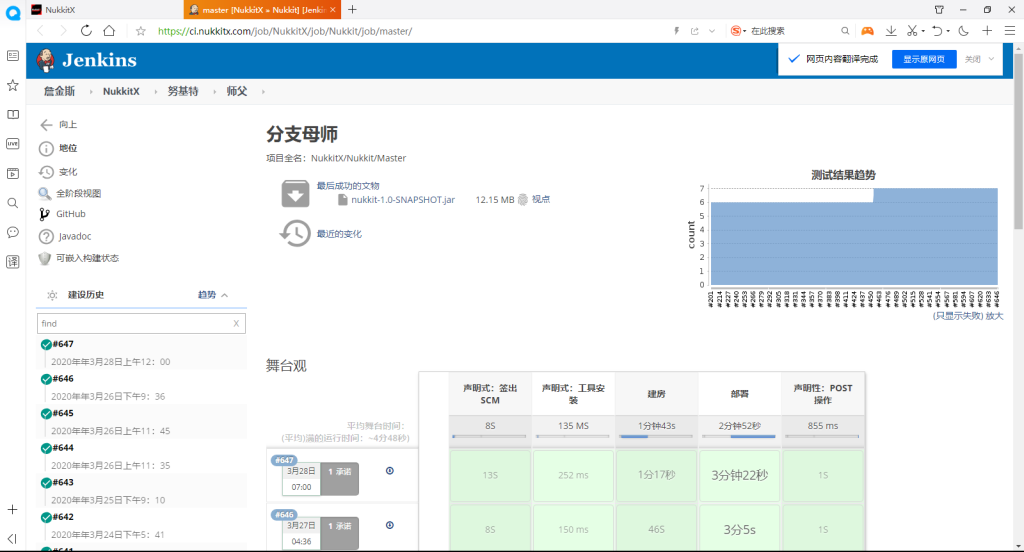This screenshot has height=552, width=1024.
Task: Expand the scissors tool dropdown arrow
Action: (x=923, y=31)
